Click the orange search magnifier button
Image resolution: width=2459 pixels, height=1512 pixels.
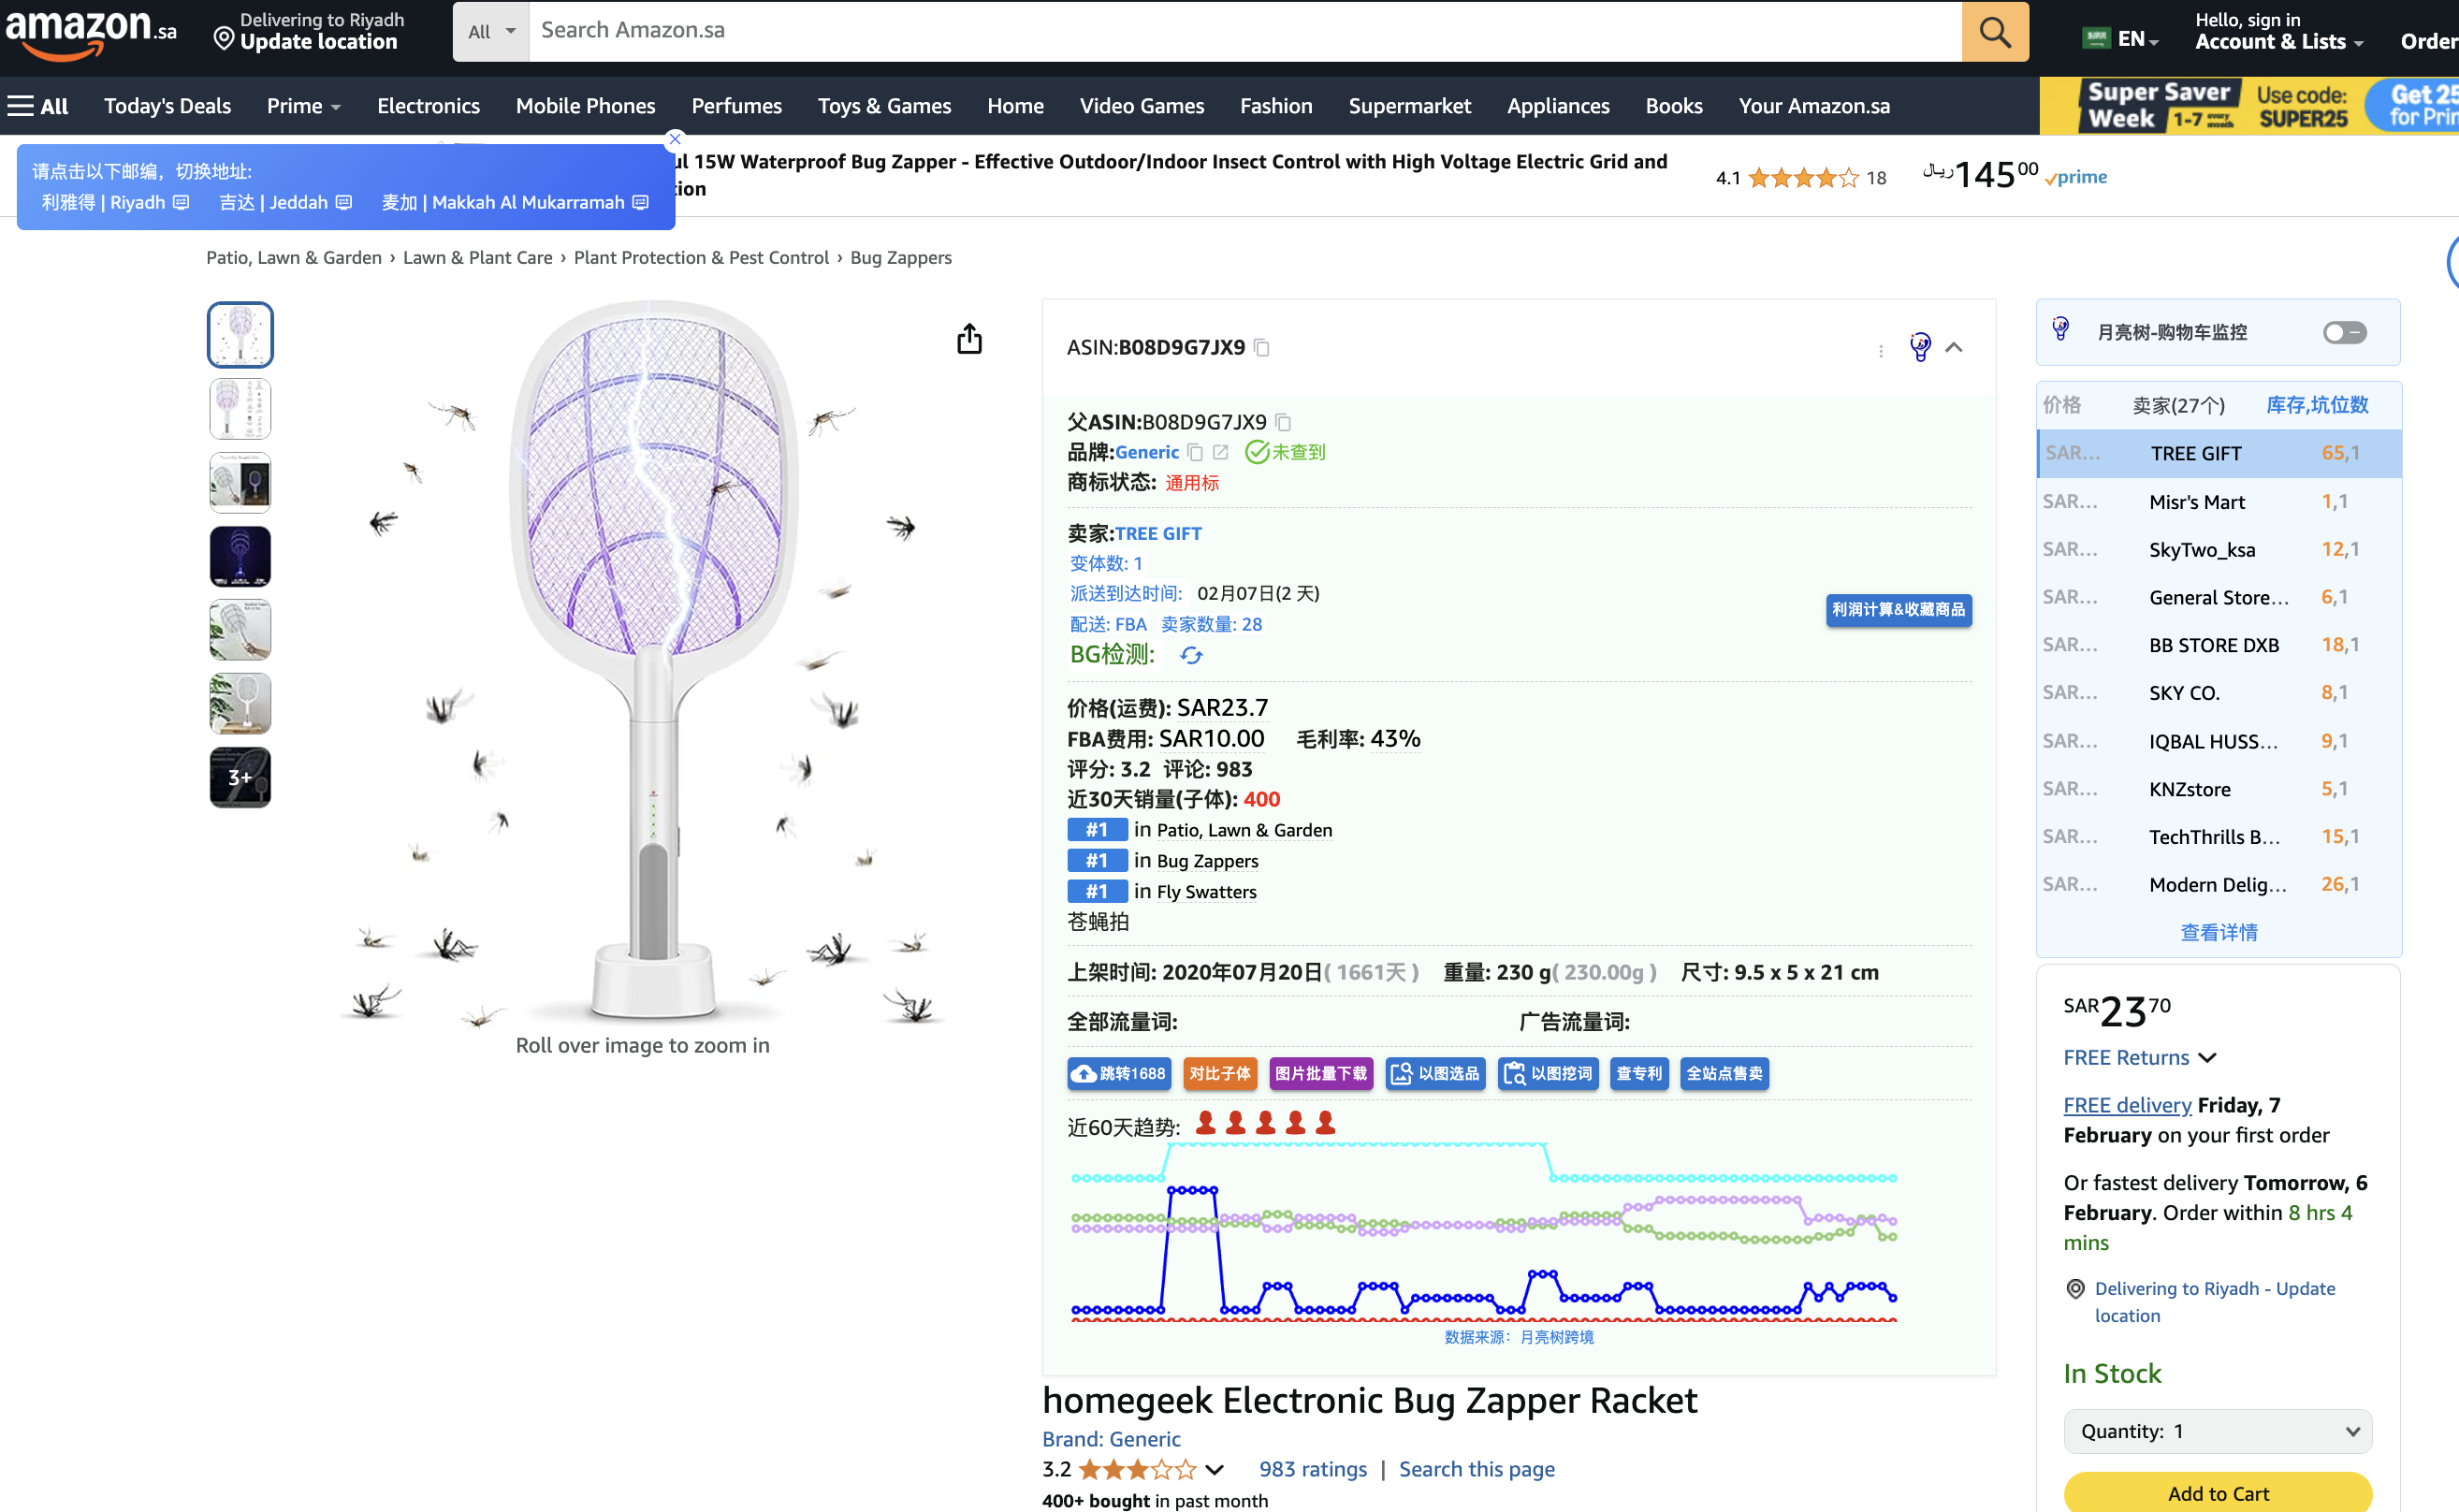coord(1994,32)
